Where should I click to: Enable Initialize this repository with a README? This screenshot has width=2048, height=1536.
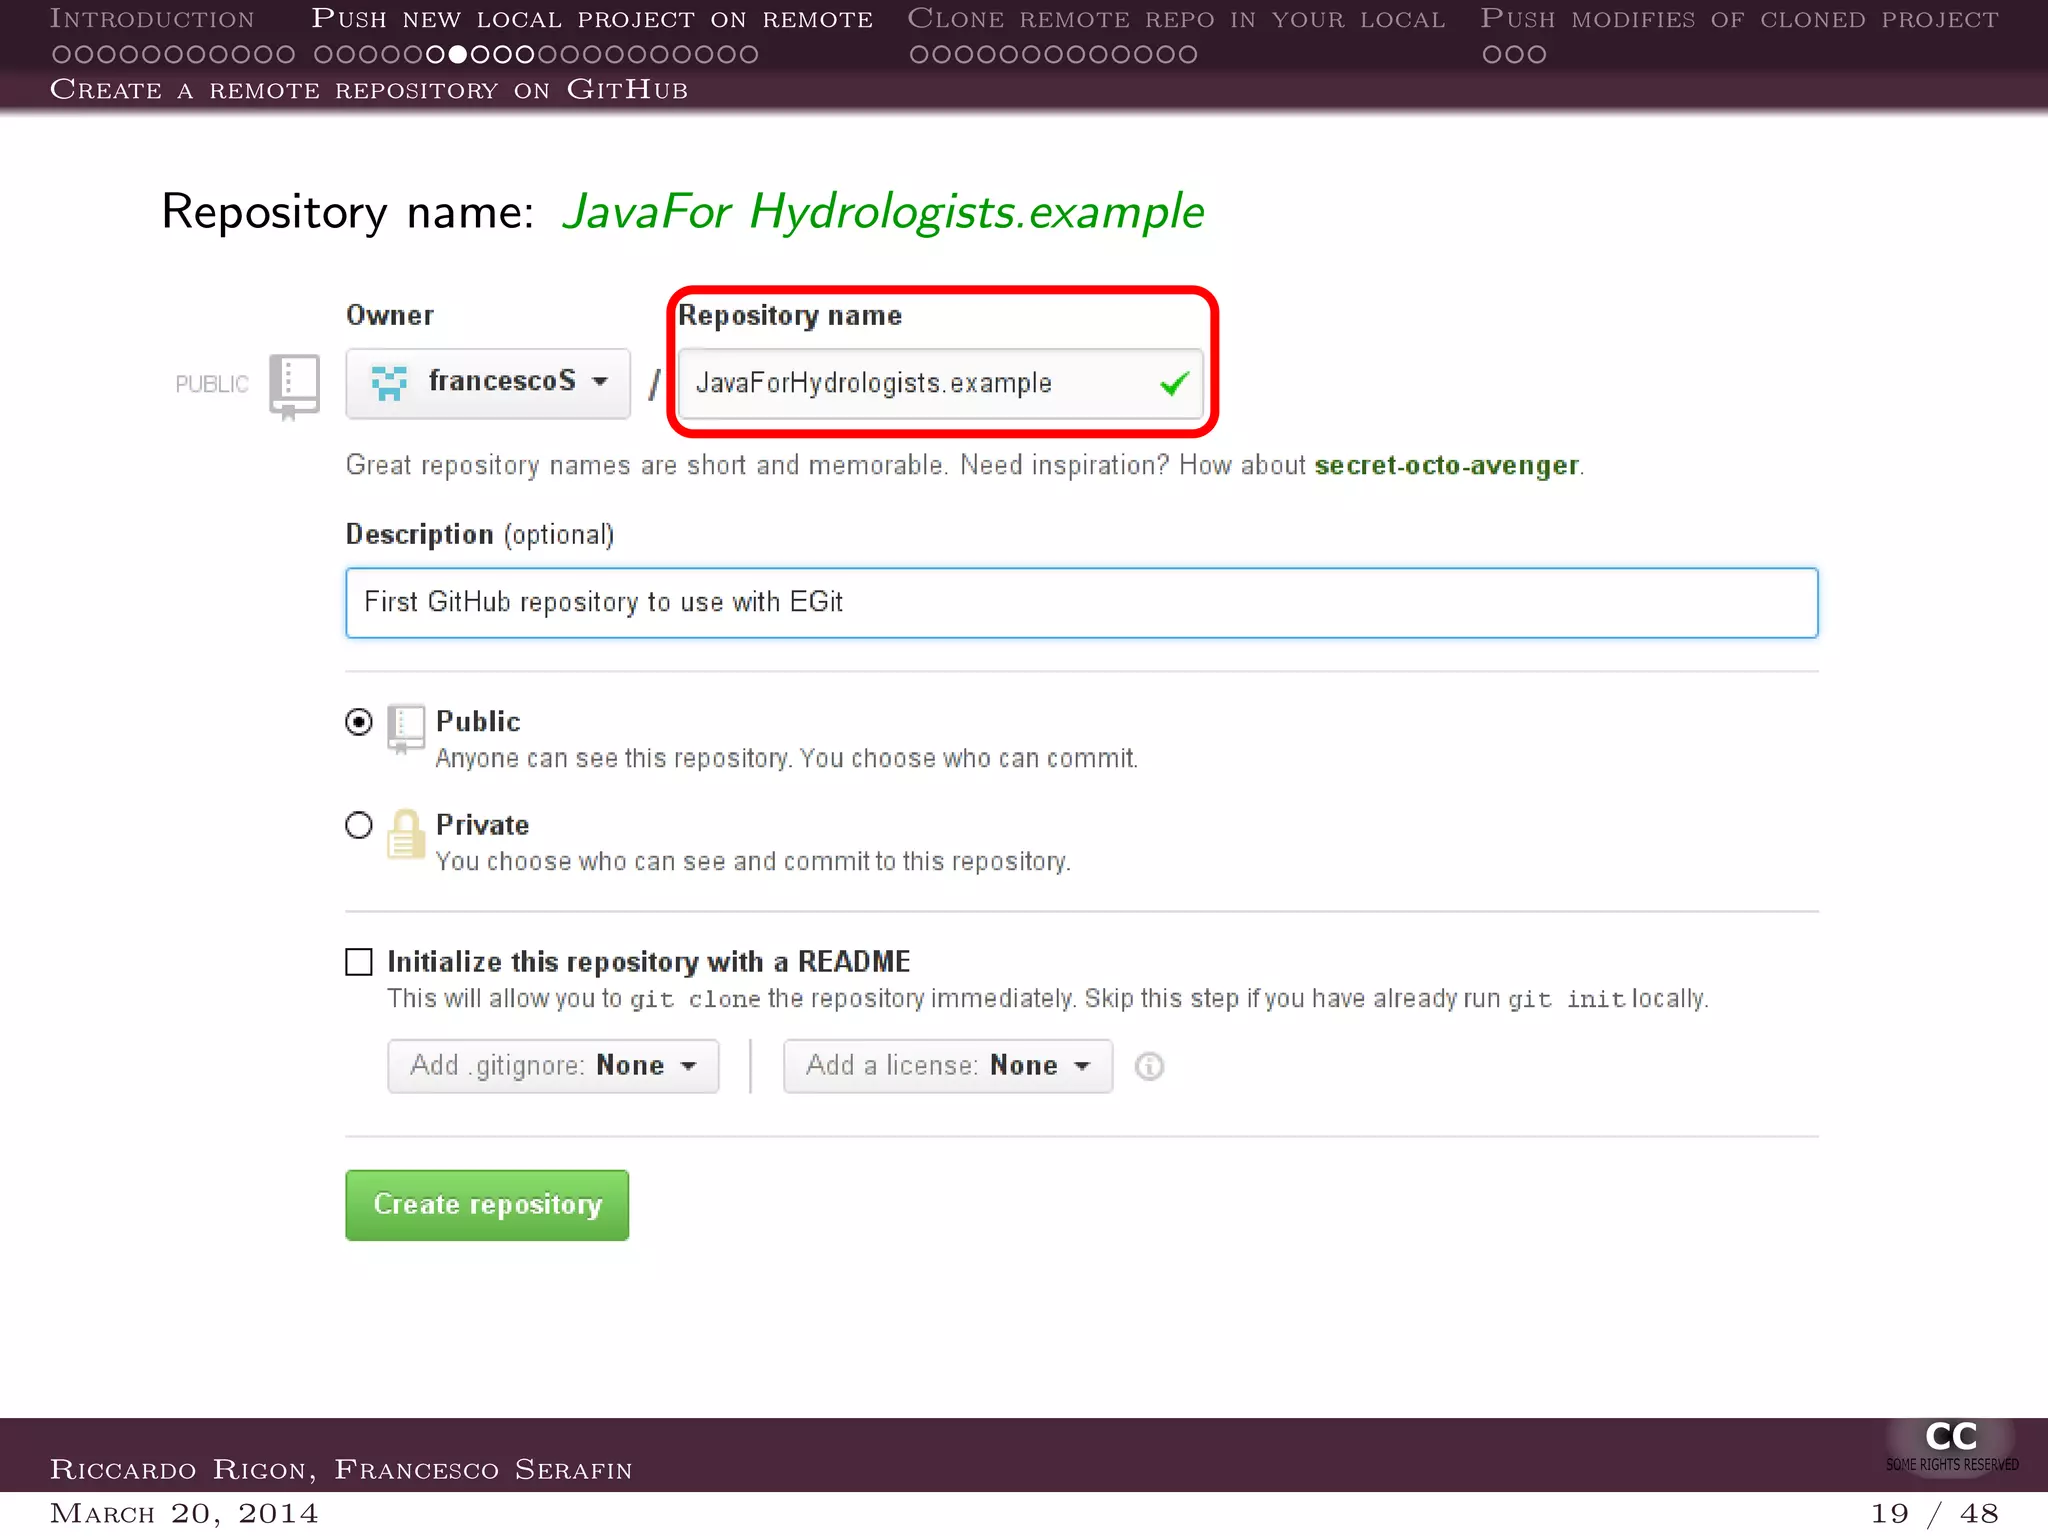tap(359, 962)
